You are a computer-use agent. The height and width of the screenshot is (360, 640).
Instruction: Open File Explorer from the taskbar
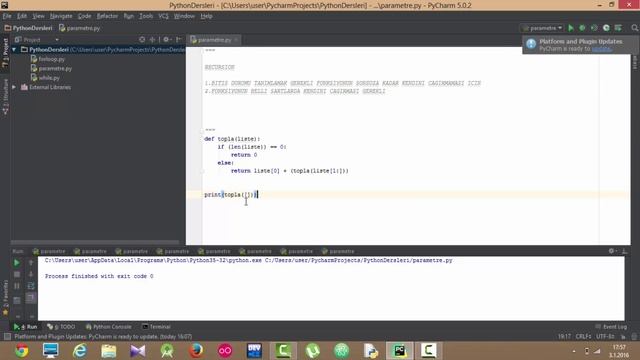pyautogui.click(x=109, y=351)
